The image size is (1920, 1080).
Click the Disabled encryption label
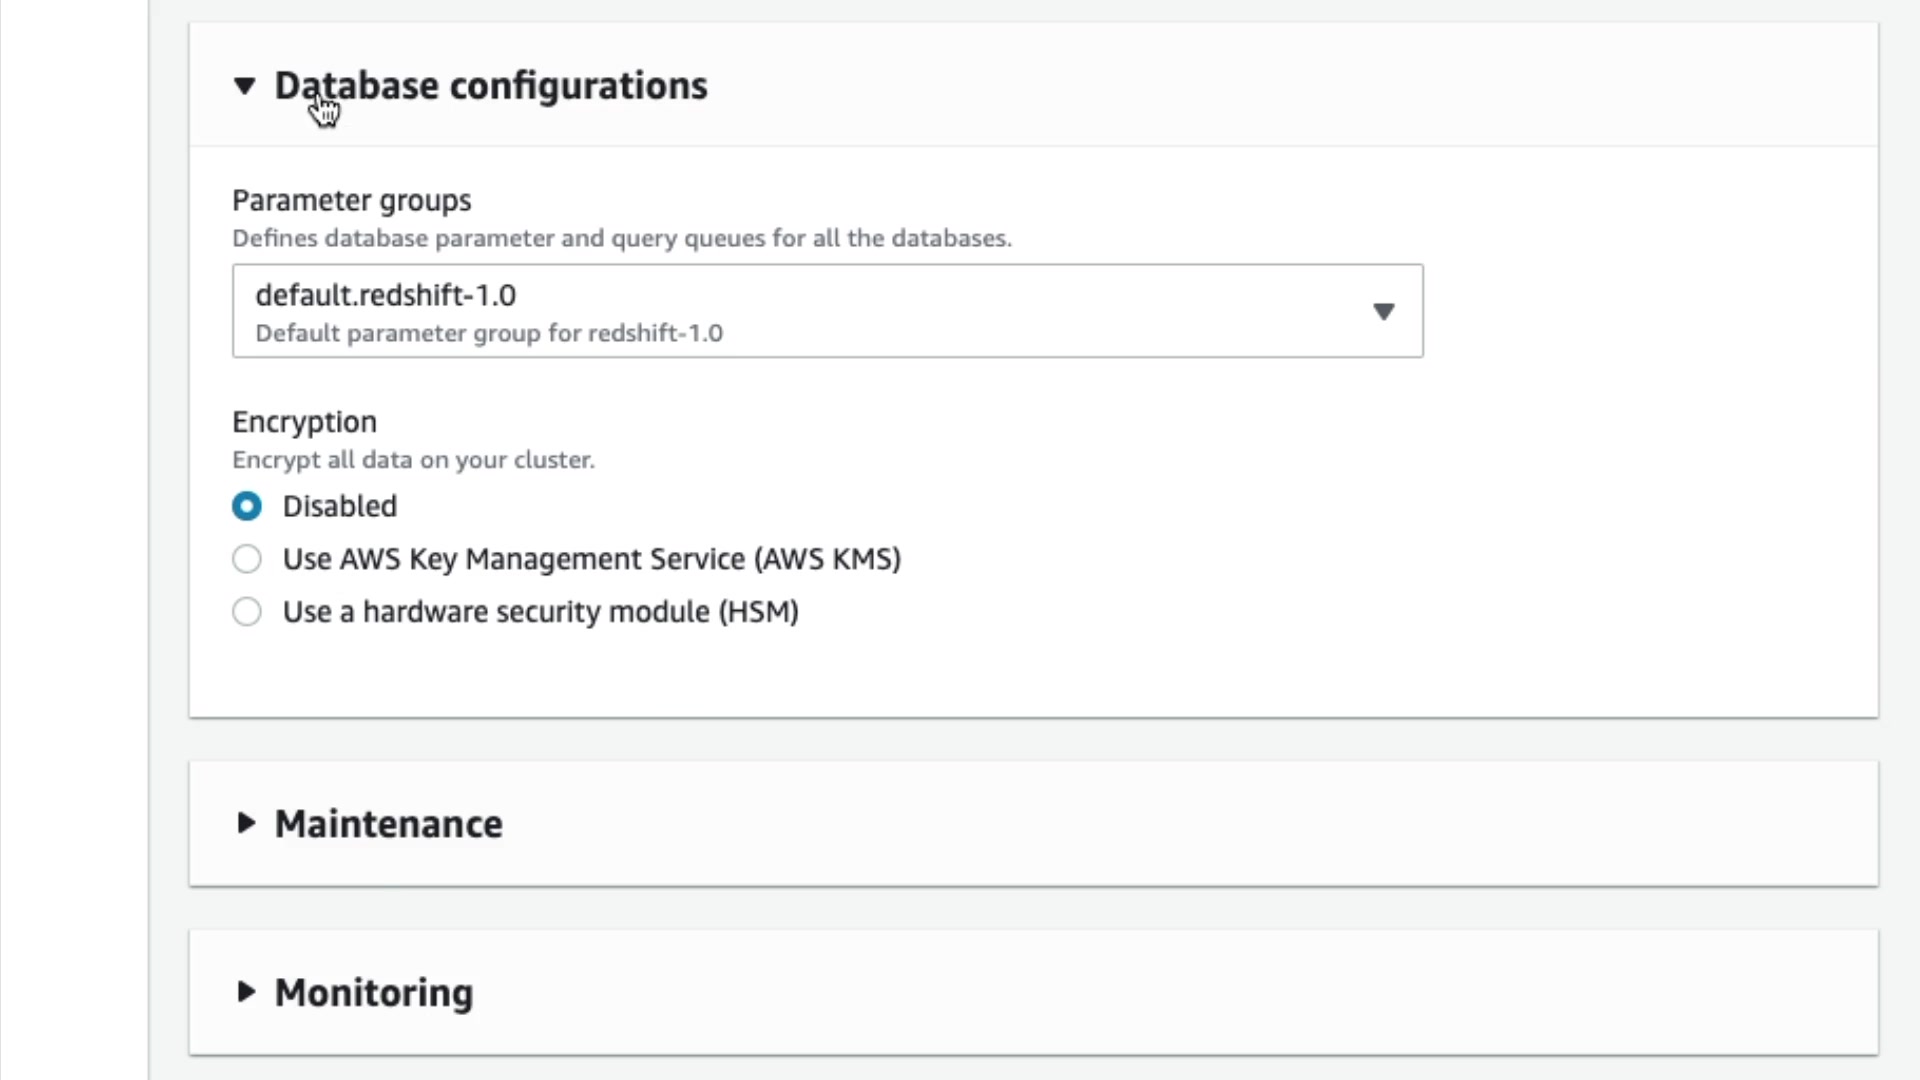click(340, 506)
